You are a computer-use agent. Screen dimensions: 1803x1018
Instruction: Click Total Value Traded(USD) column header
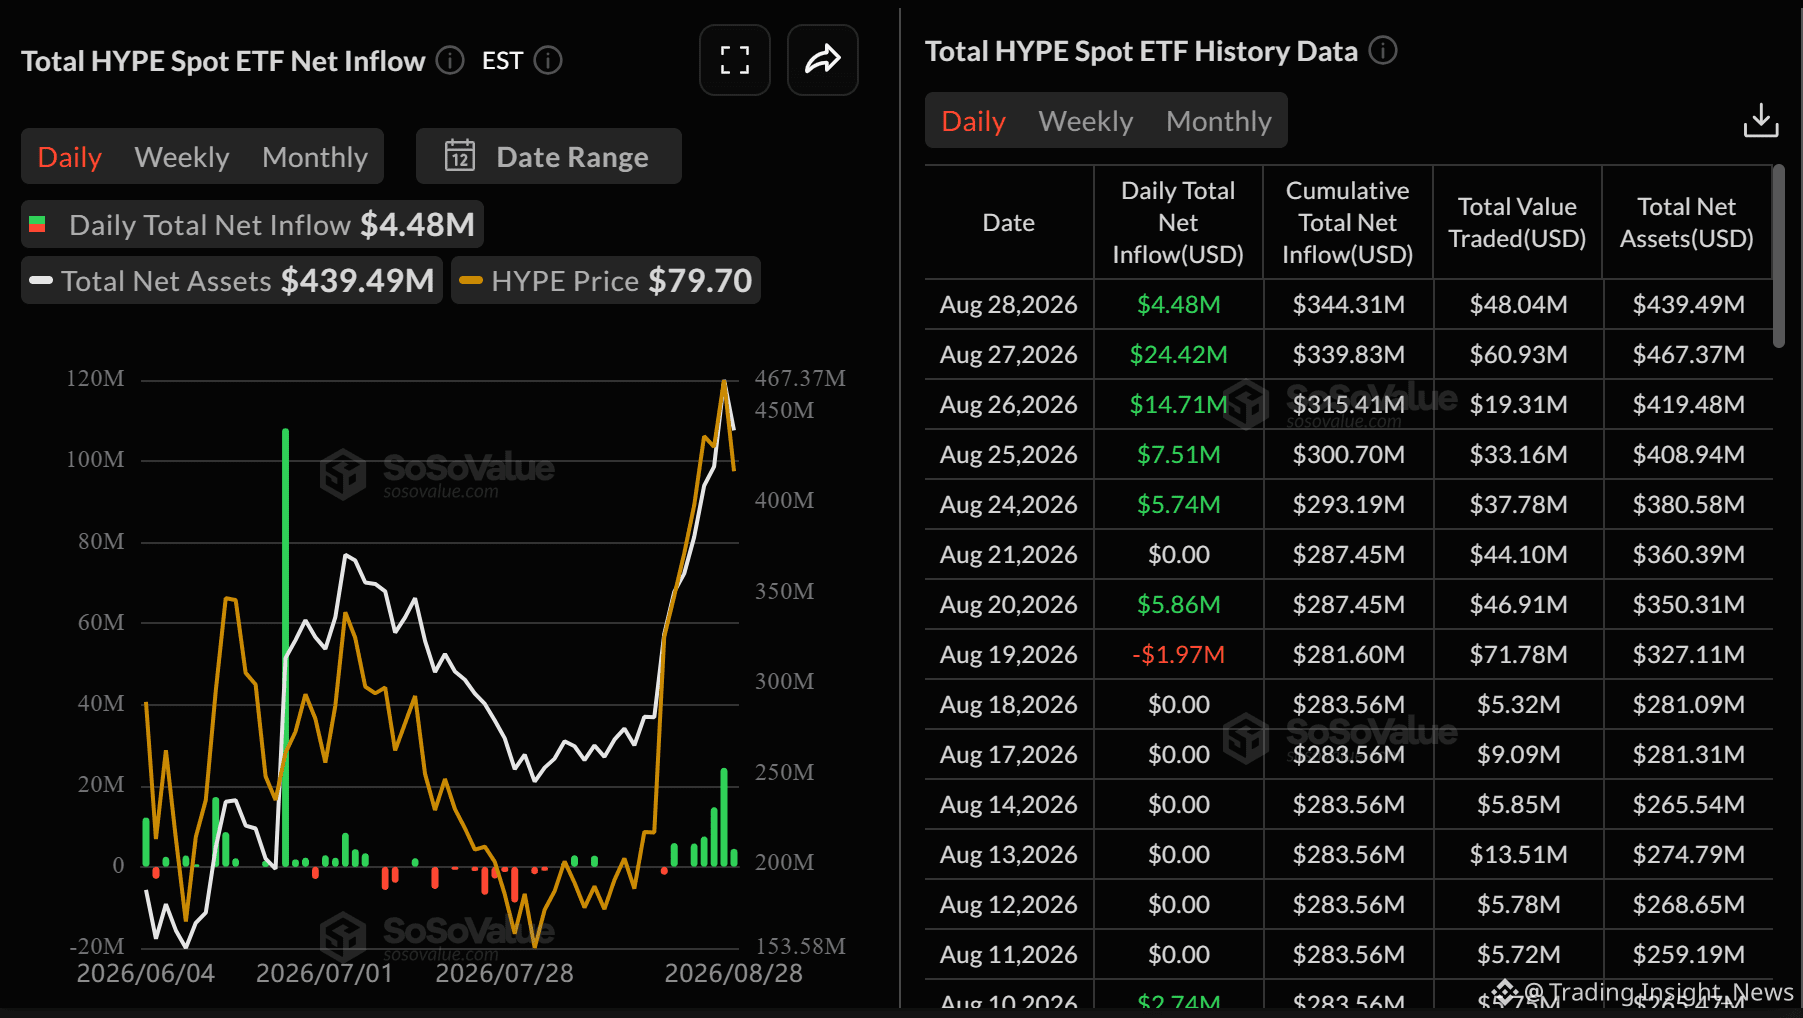pos(1517,222)
